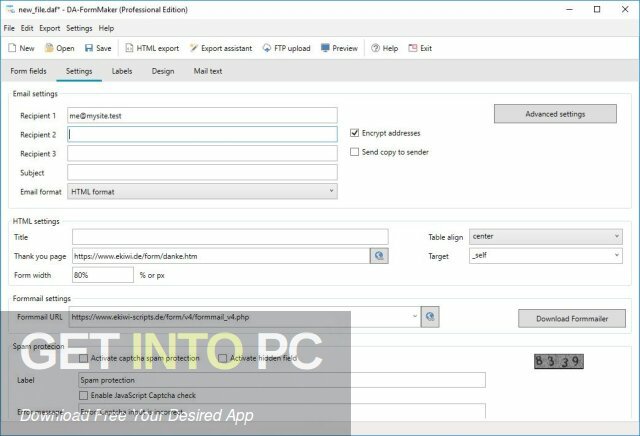
Task: Expand the Formmail URL combo box
Action: coord(415,317)
